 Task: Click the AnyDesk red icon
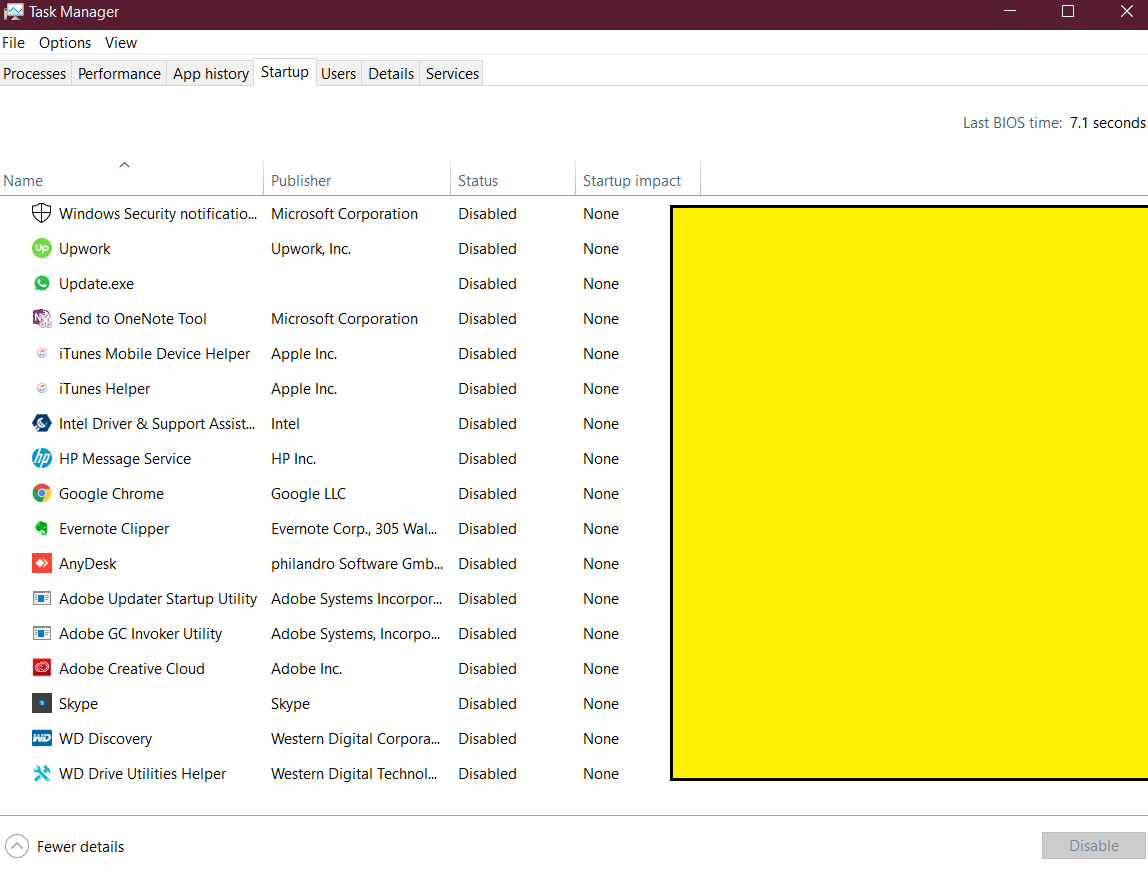(42, 563)
